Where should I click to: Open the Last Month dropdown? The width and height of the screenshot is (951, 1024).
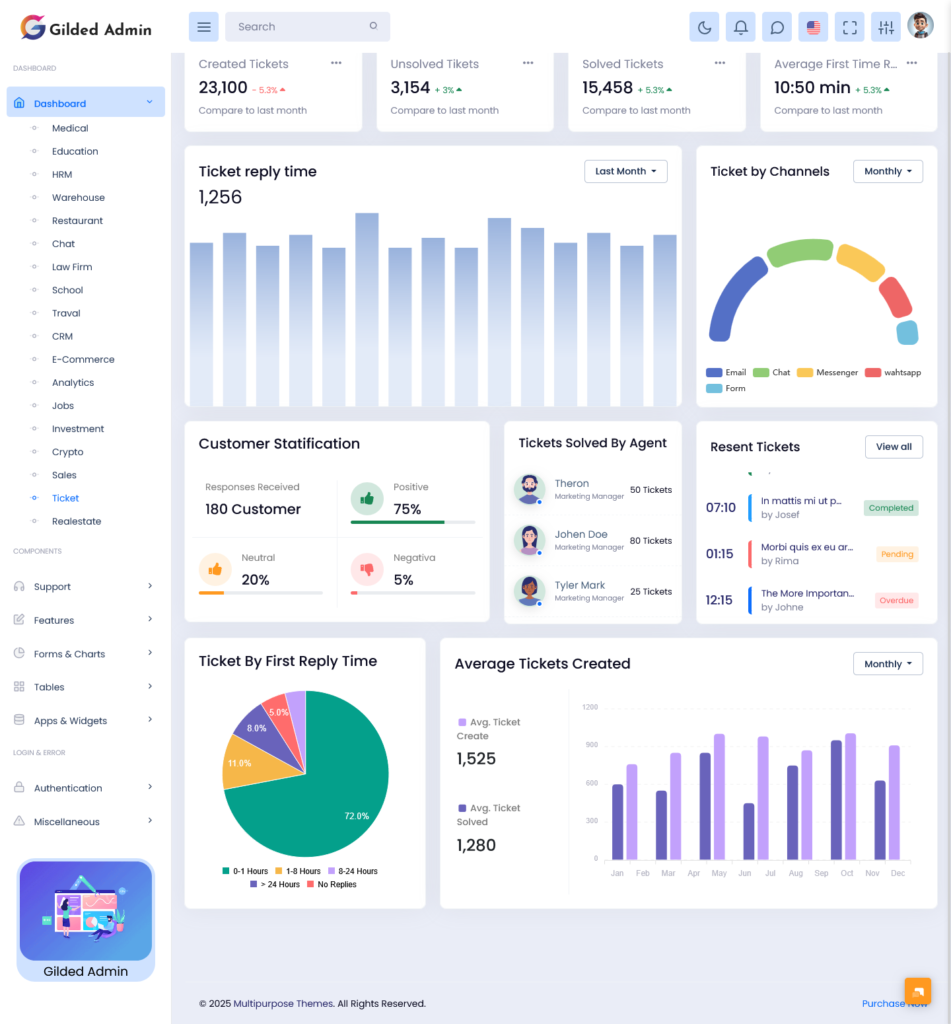point(625,171)
